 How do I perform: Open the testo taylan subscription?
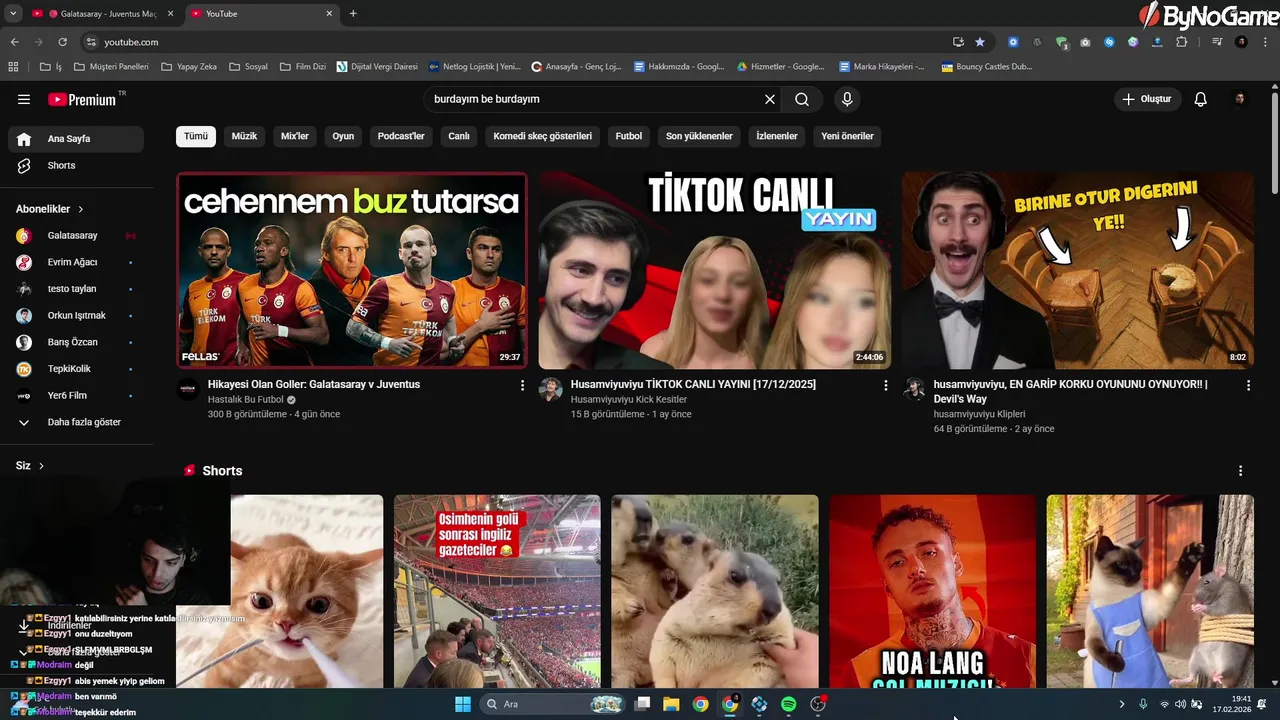(x=76, y=289)
